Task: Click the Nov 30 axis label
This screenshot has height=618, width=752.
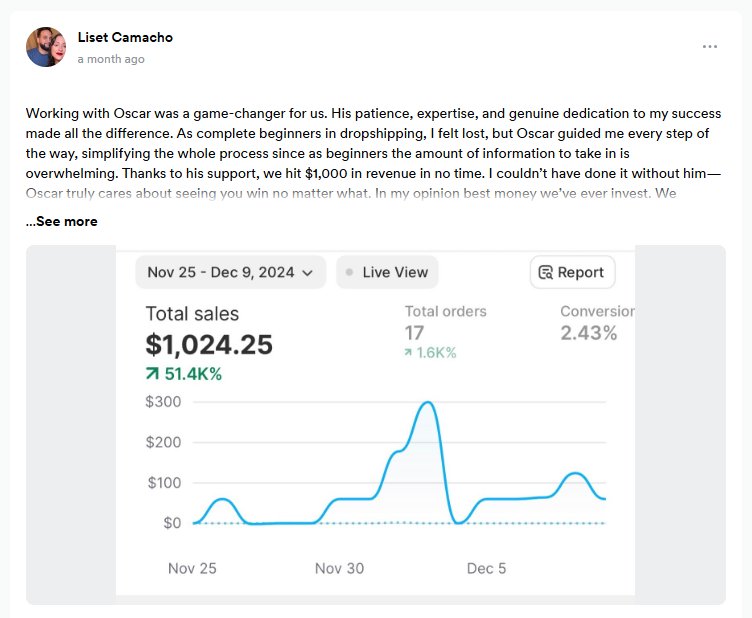Action: tap(339, 568)
